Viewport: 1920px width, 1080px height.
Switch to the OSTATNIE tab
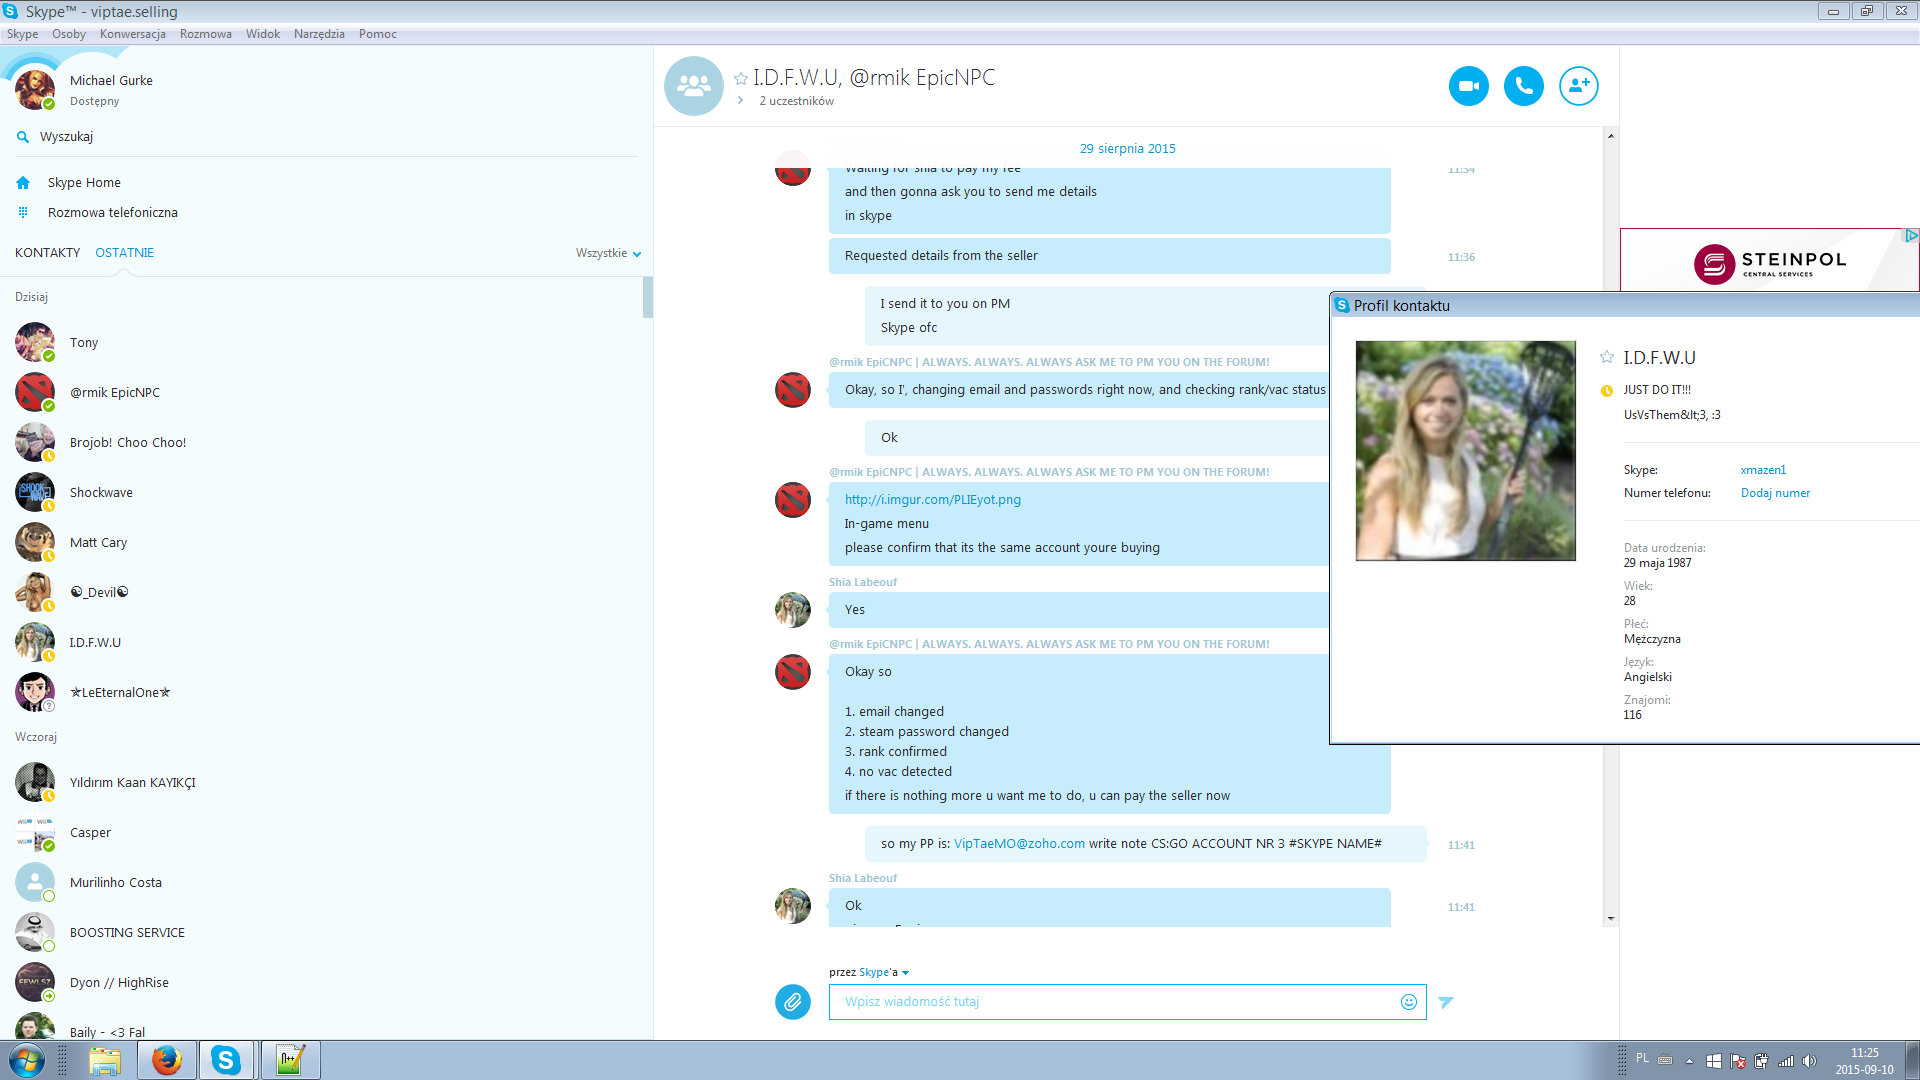click(125, 253)
